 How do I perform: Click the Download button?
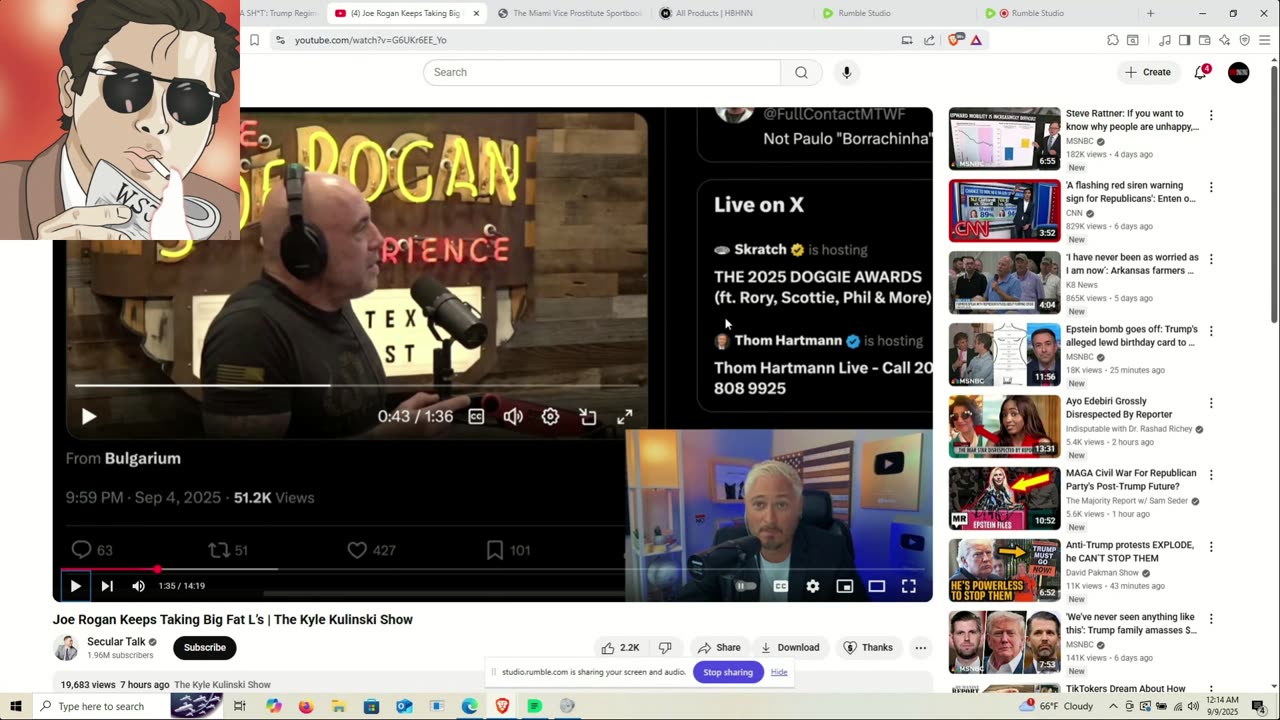click(790, 647)
